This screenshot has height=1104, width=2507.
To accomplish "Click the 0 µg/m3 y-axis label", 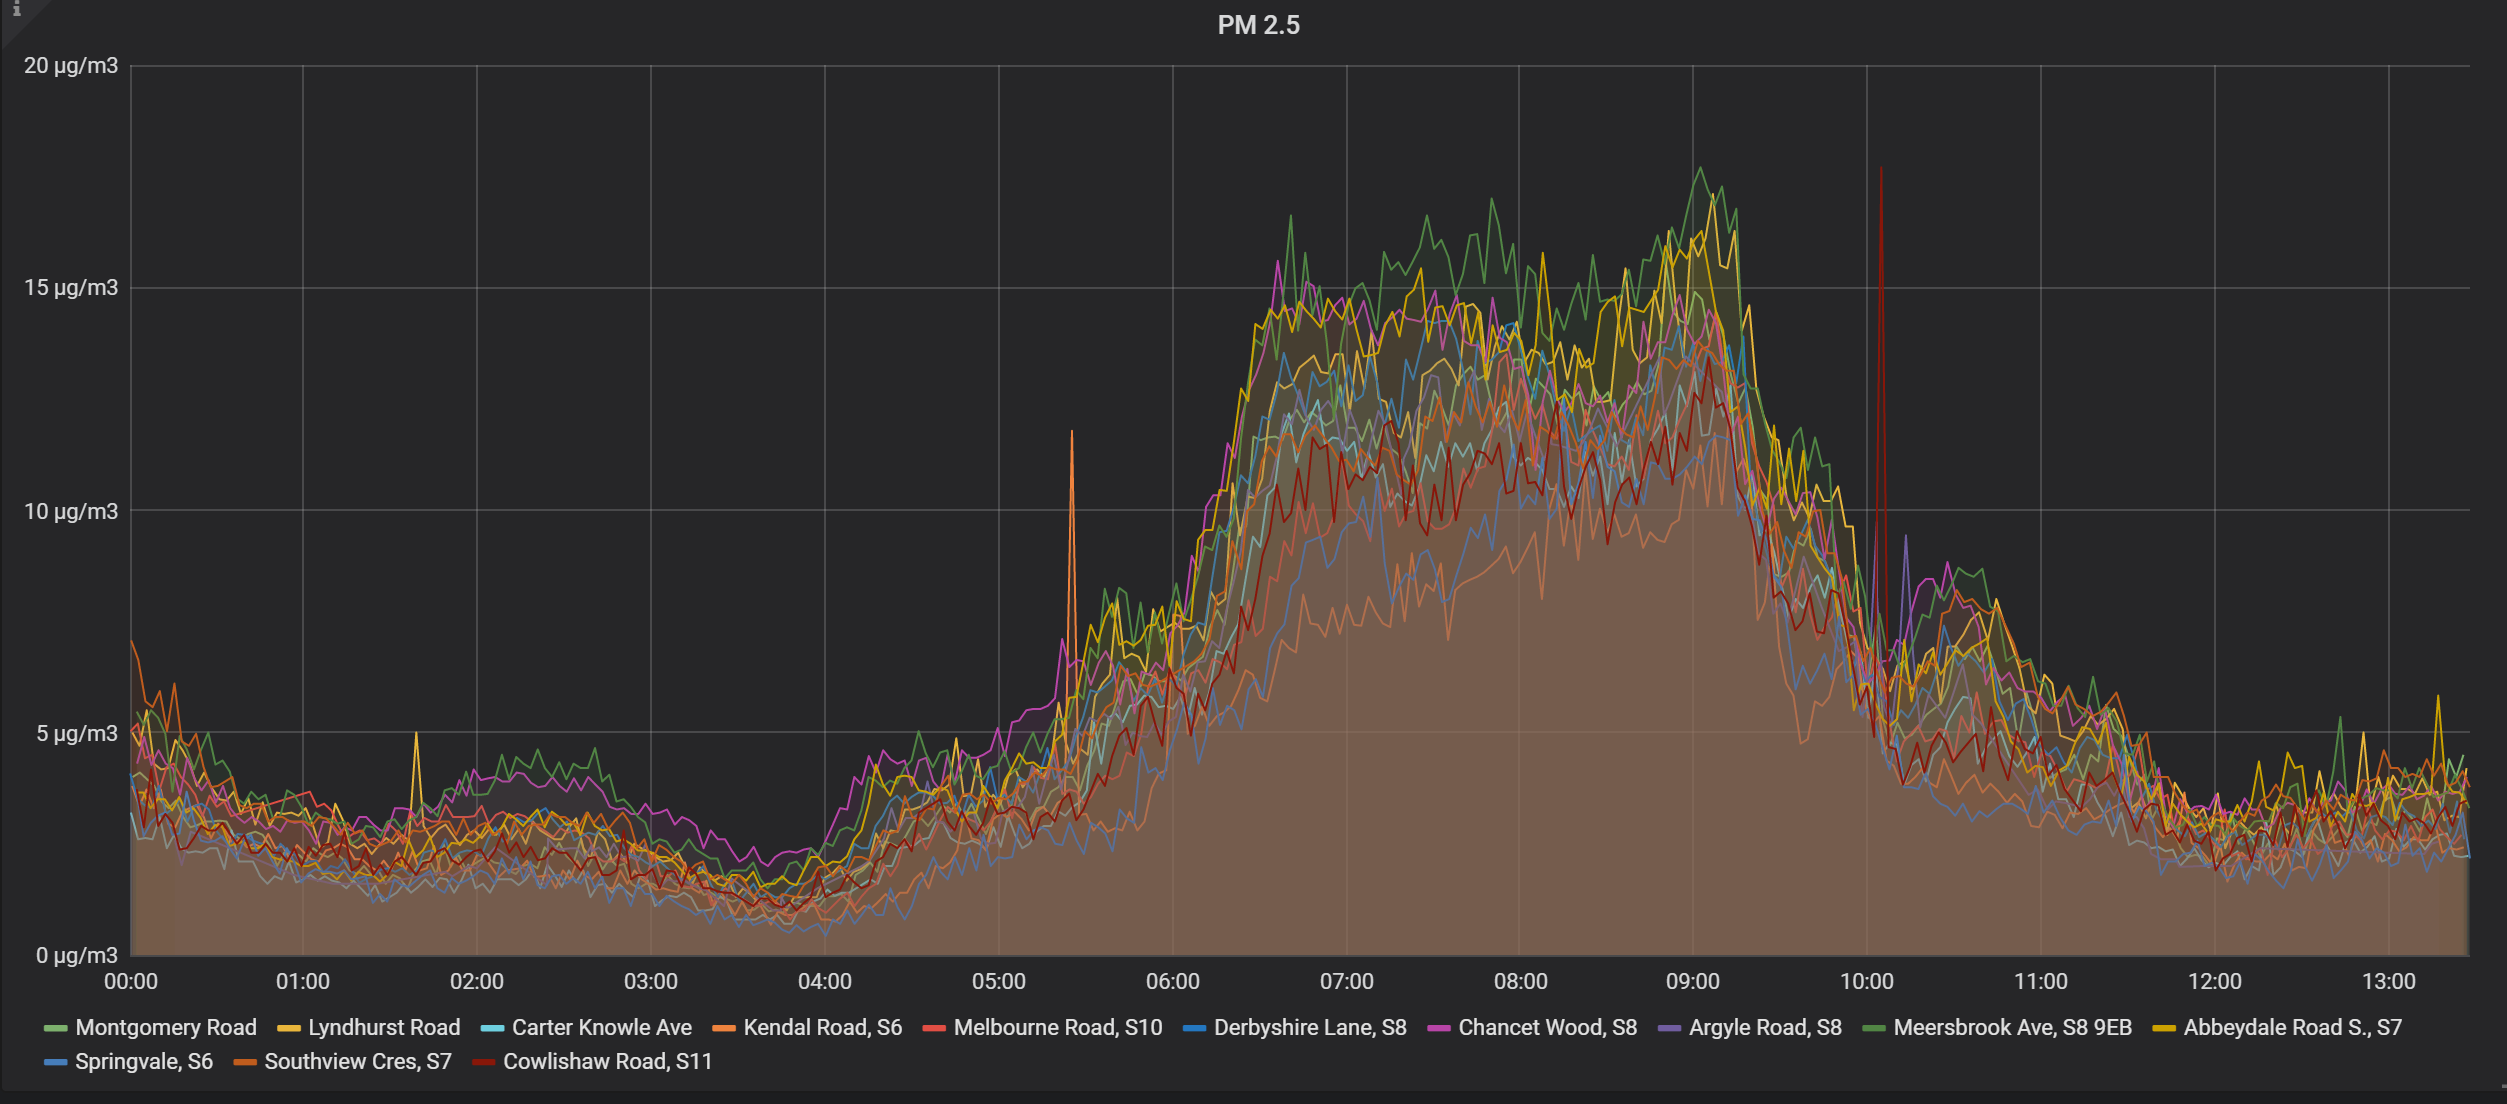I will tap(77, 955).
